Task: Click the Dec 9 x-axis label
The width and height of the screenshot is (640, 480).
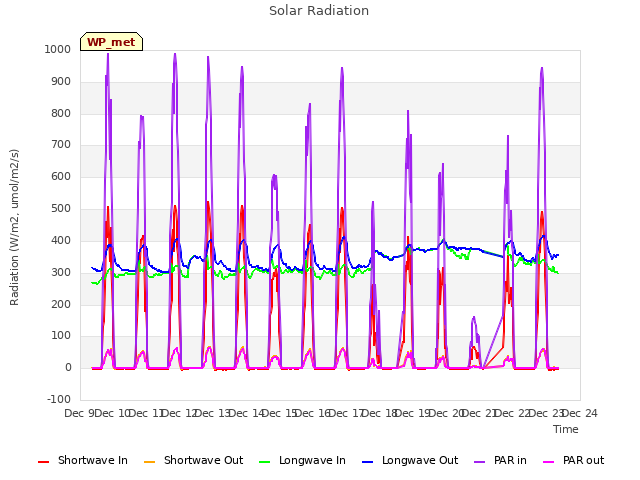Action: (80, 413)
